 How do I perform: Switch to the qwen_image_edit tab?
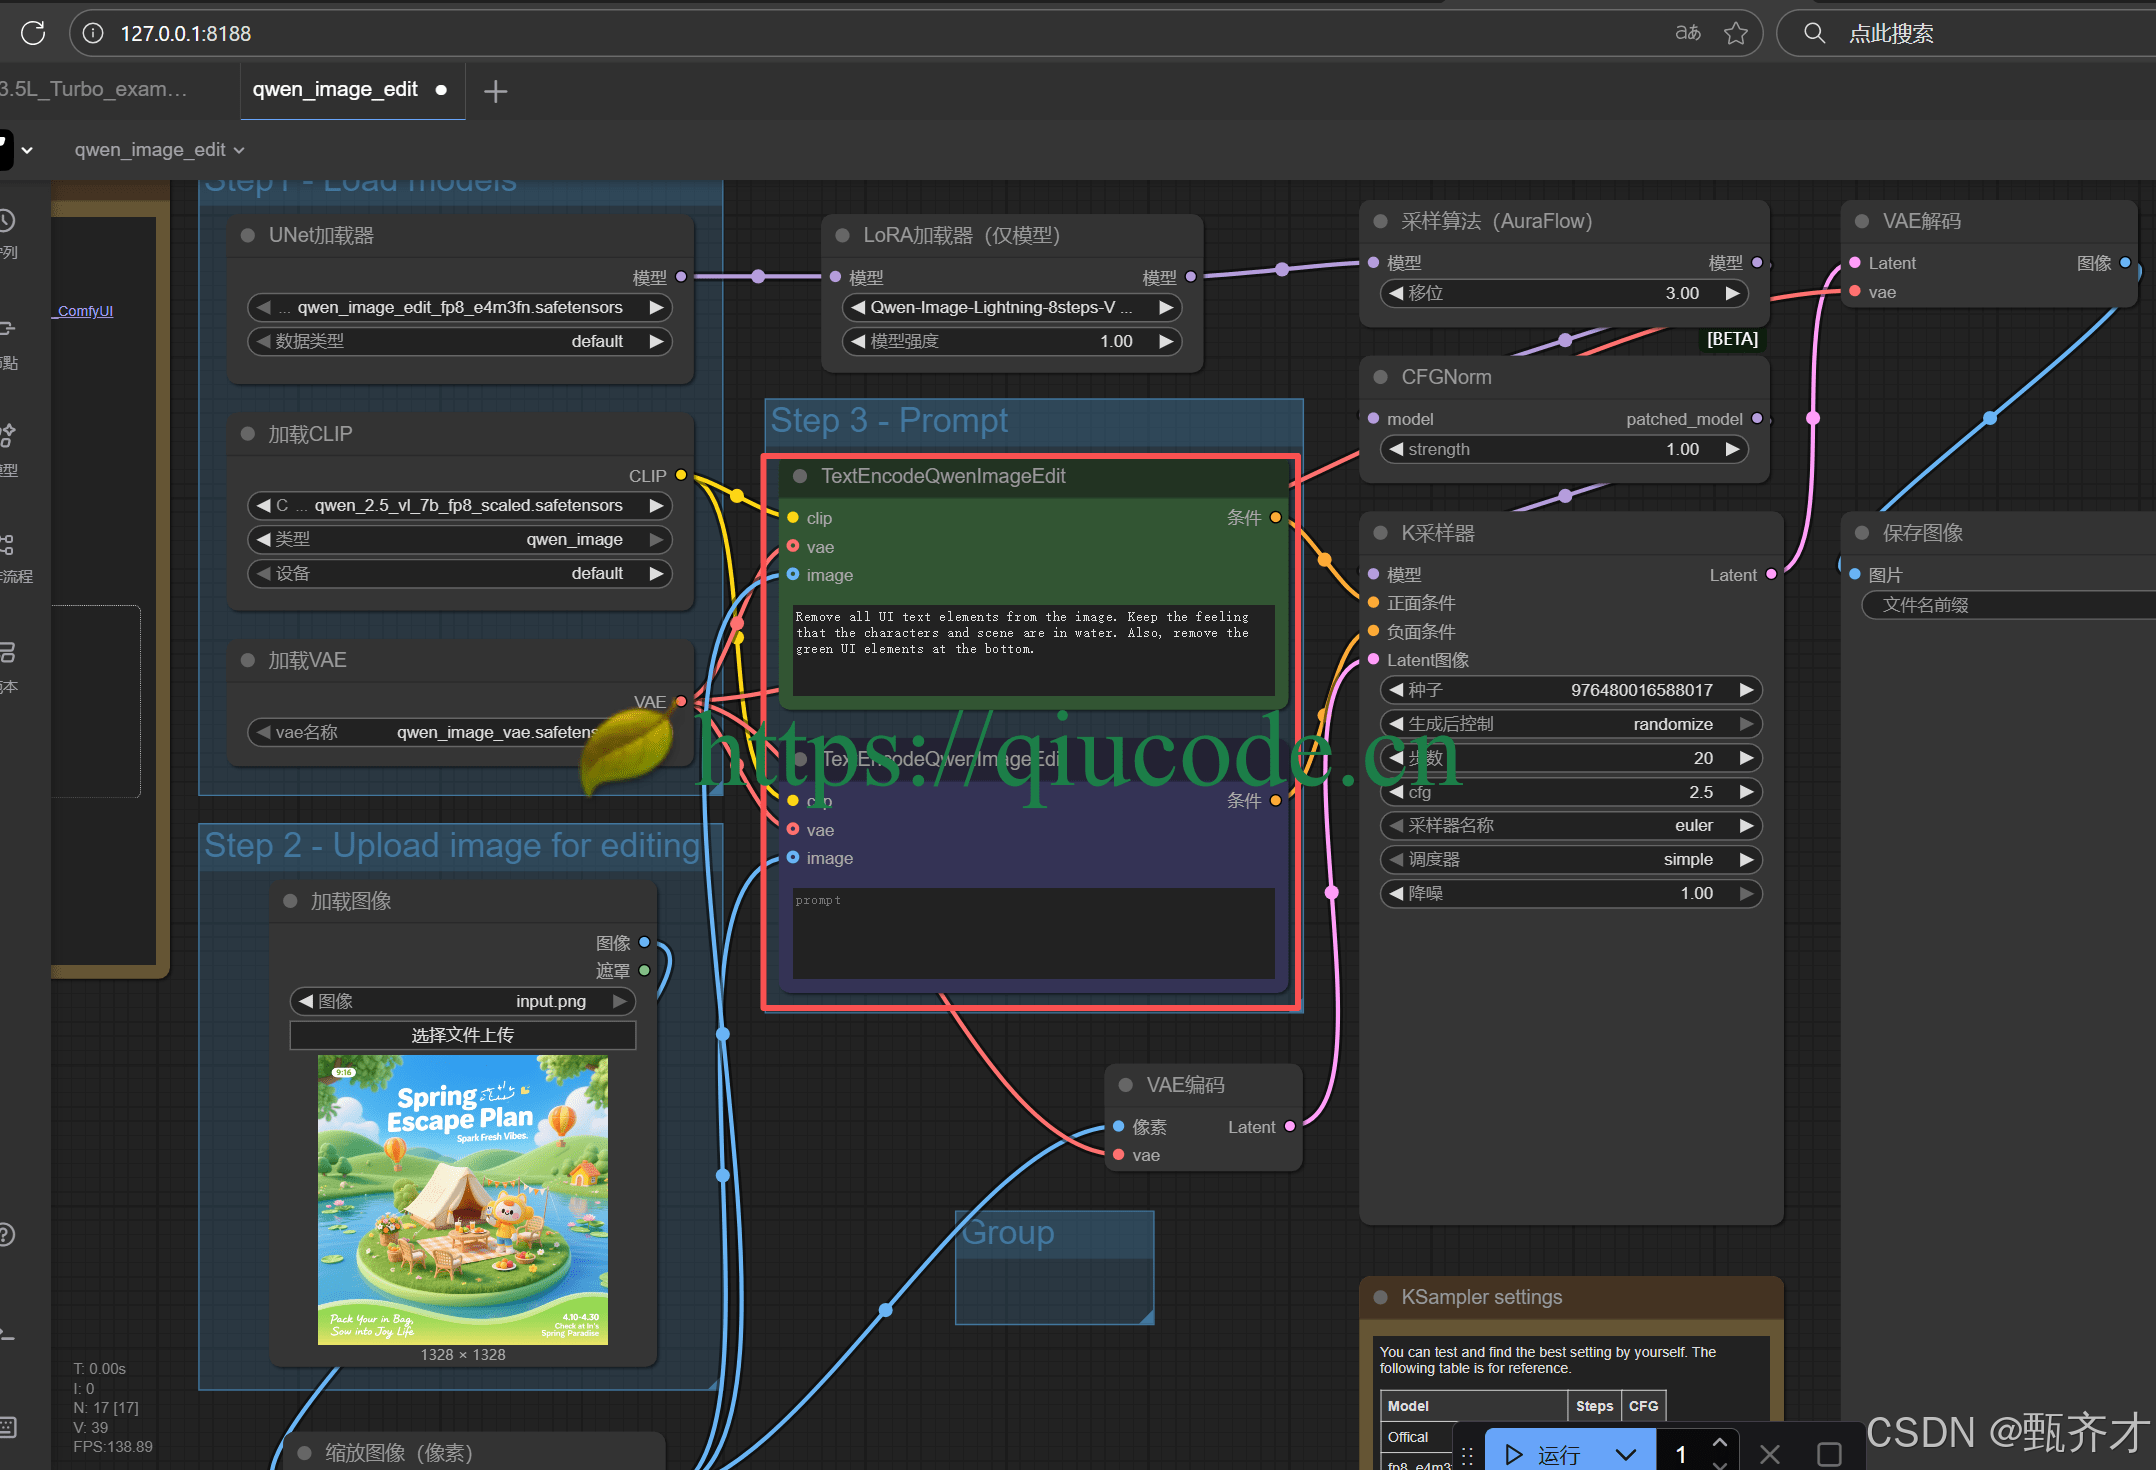coord(335,89)
